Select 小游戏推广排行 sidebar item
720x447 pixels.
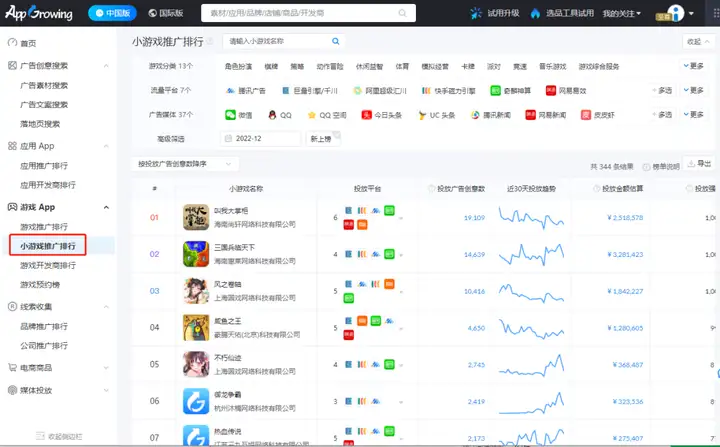pyautogui.click(x=48, y=246)
